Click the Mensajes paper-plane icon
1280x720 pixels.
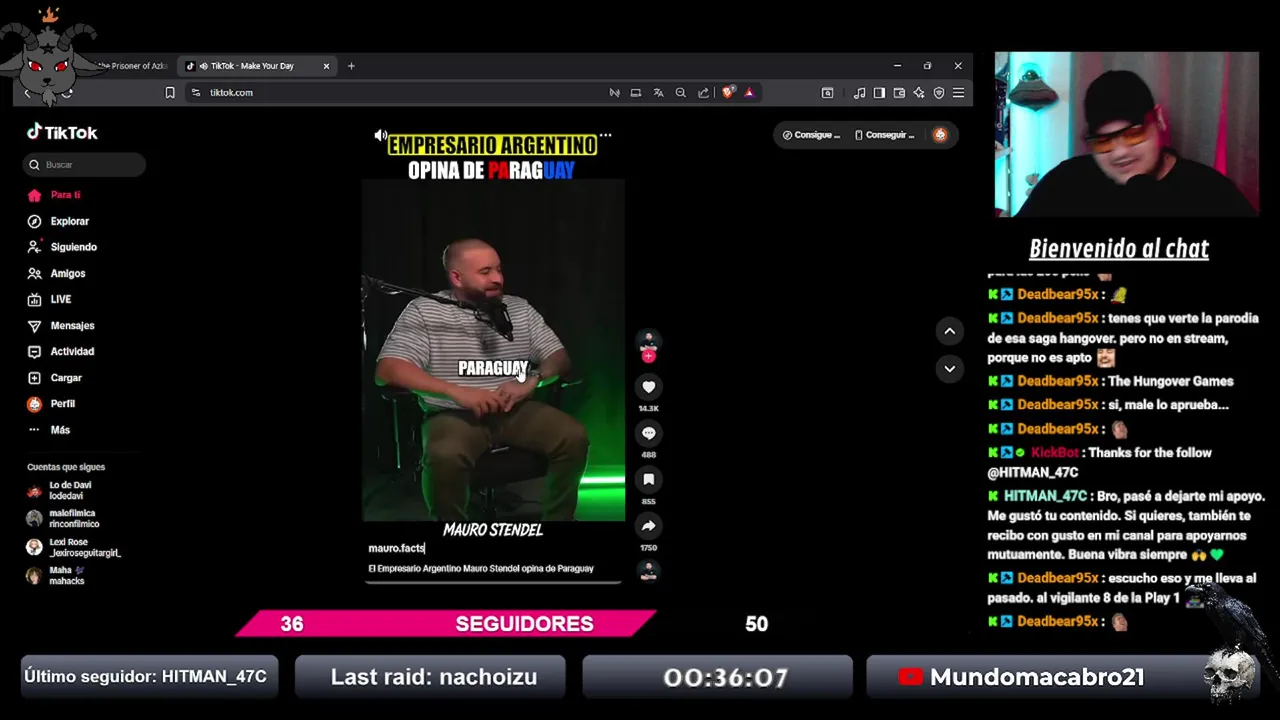tap(34, 325)
